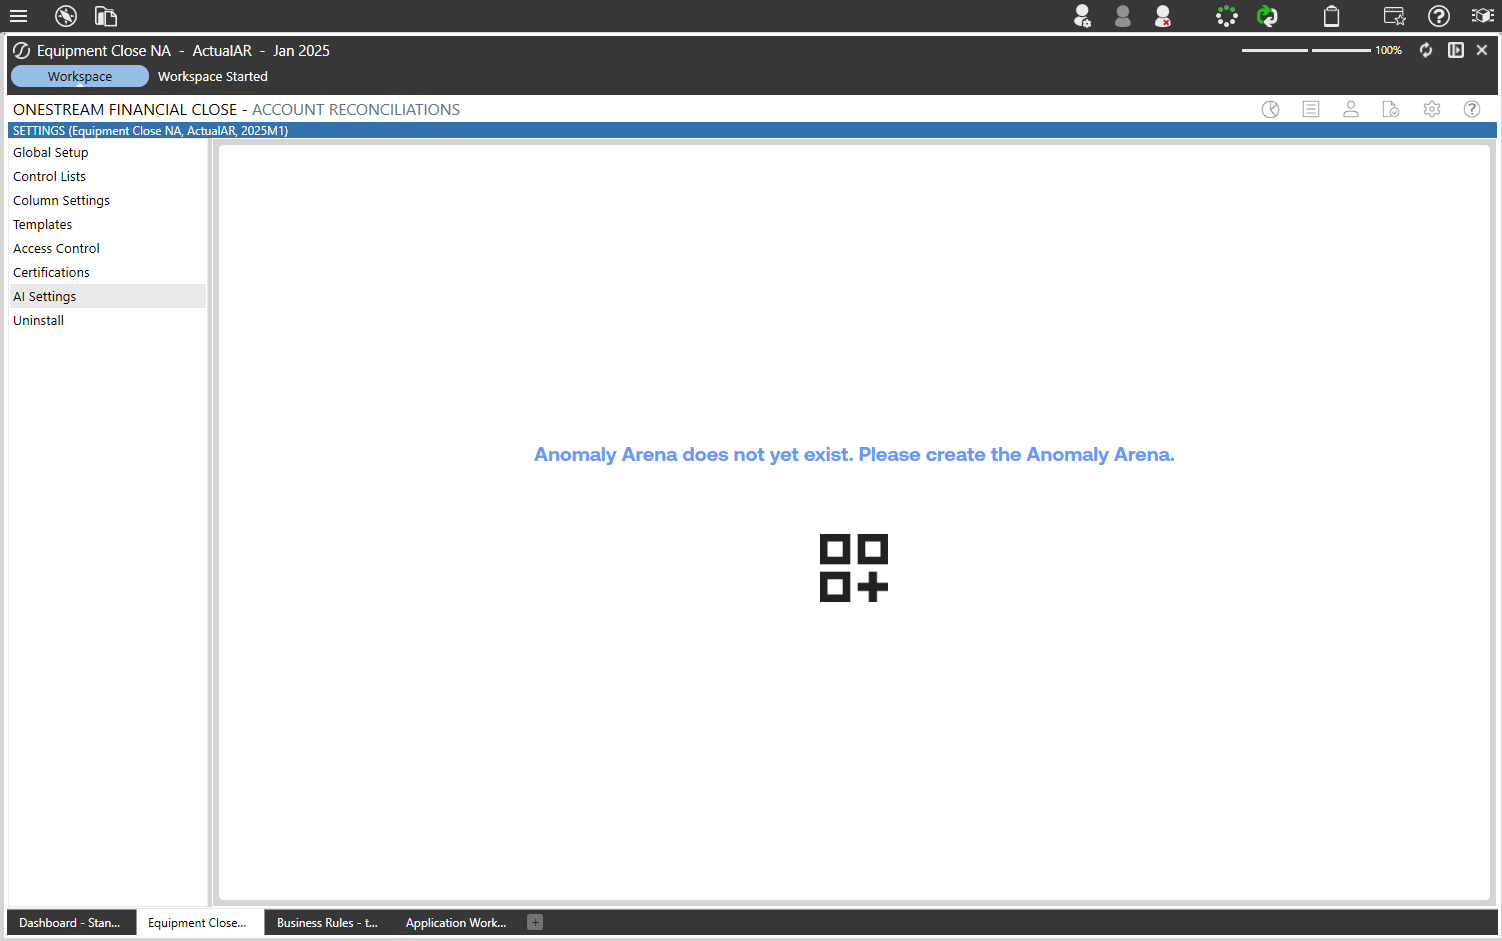Image resolution: width=1502 pixels, height=941 pixels.
Task: Open the favorites window star icon
Action: pos(1394,16)
